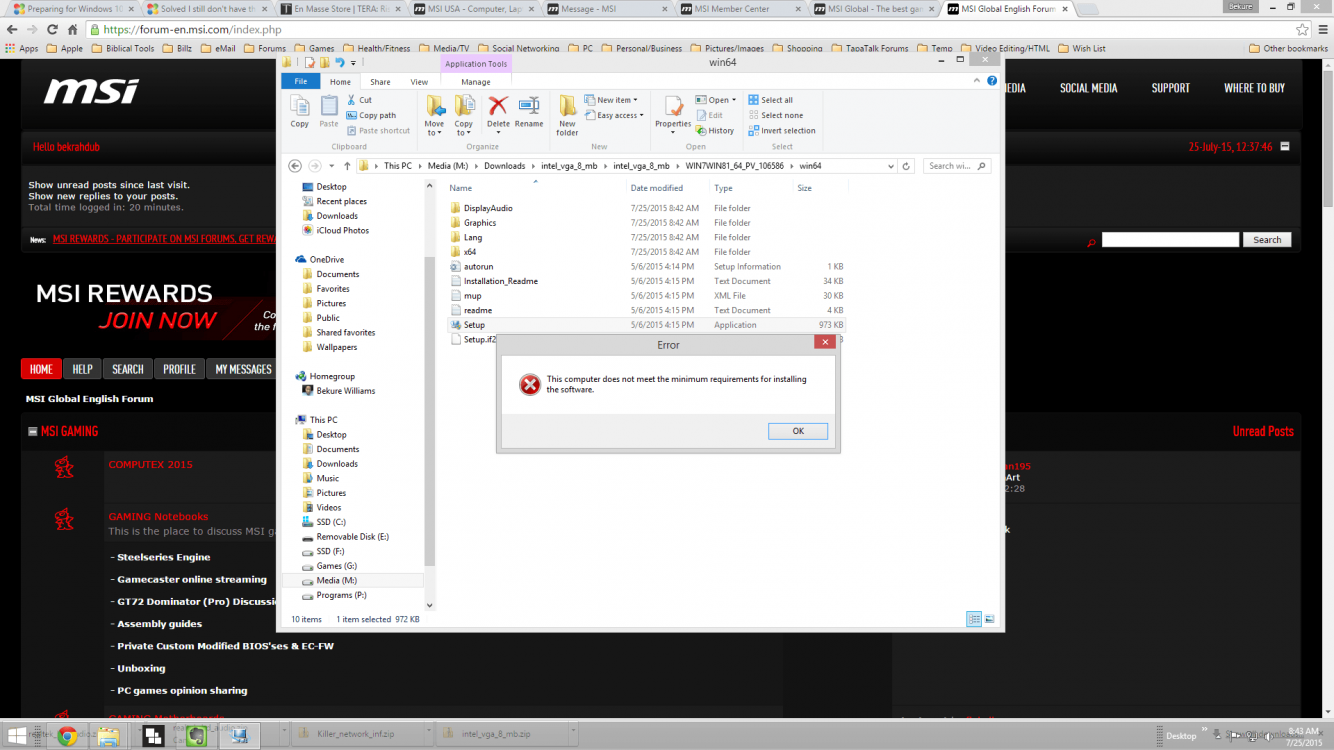Image resolution: width=1334 pixels, height=750 pixels.
Task: Open the Open dropdown in ribbon
Action: (x=715, y=100)
